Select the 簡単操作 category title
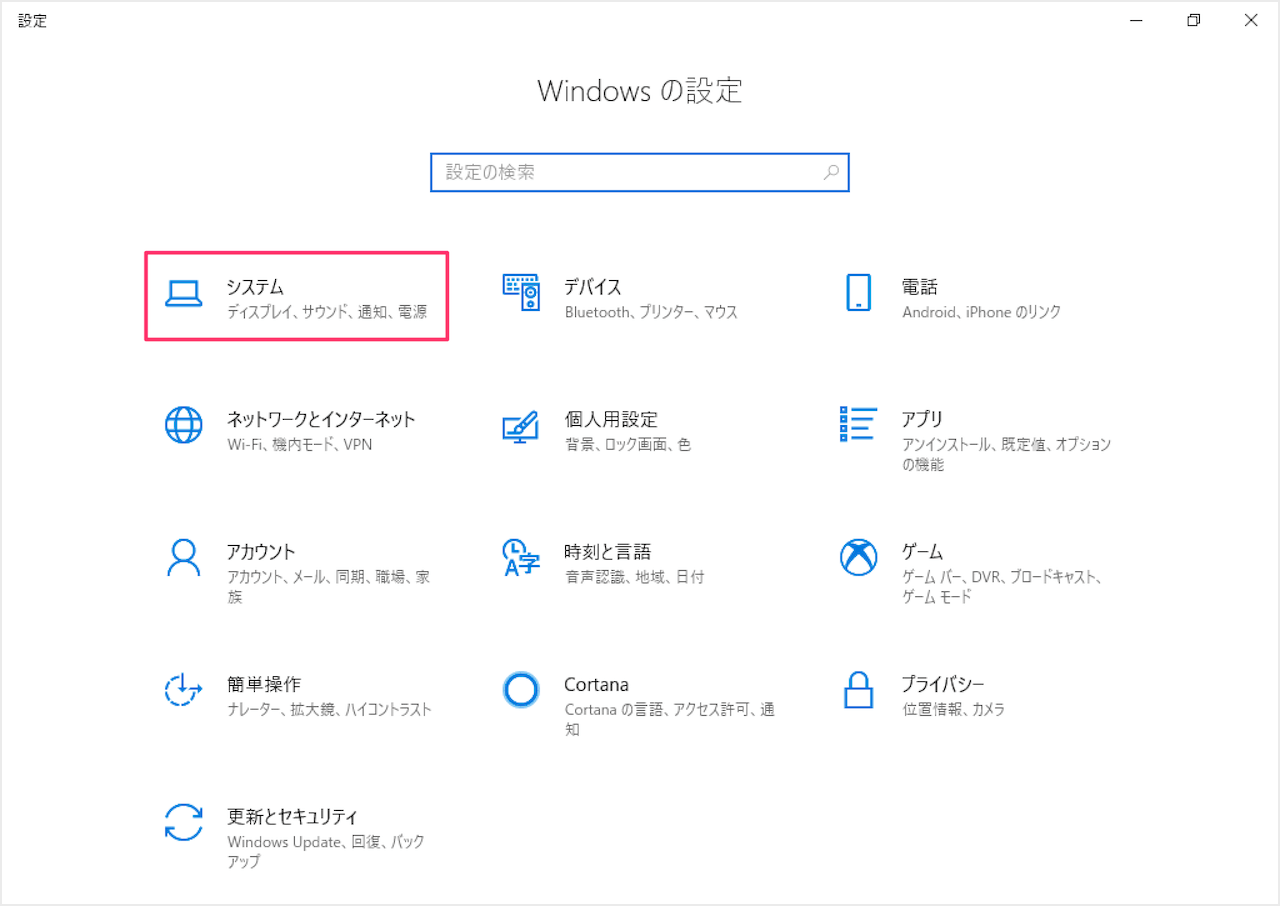 coord(264,684)
